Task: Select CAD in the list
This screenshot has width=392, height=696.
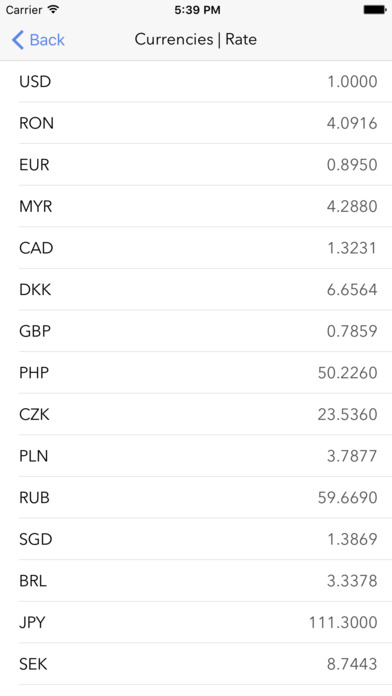Action: (x=196, y=248)
